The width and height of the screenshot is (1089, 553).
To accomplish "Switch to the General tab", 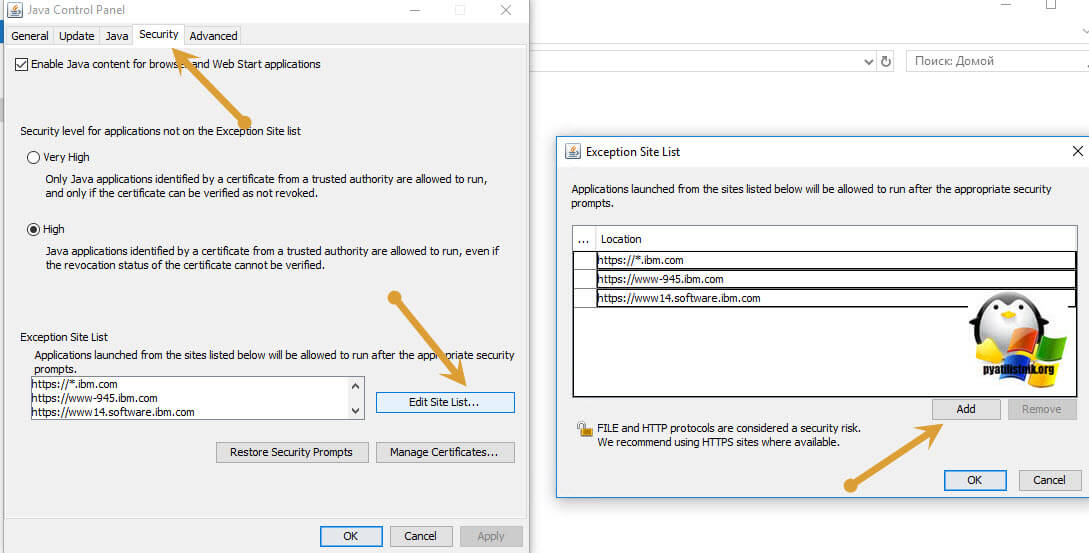I will [30, 36].
